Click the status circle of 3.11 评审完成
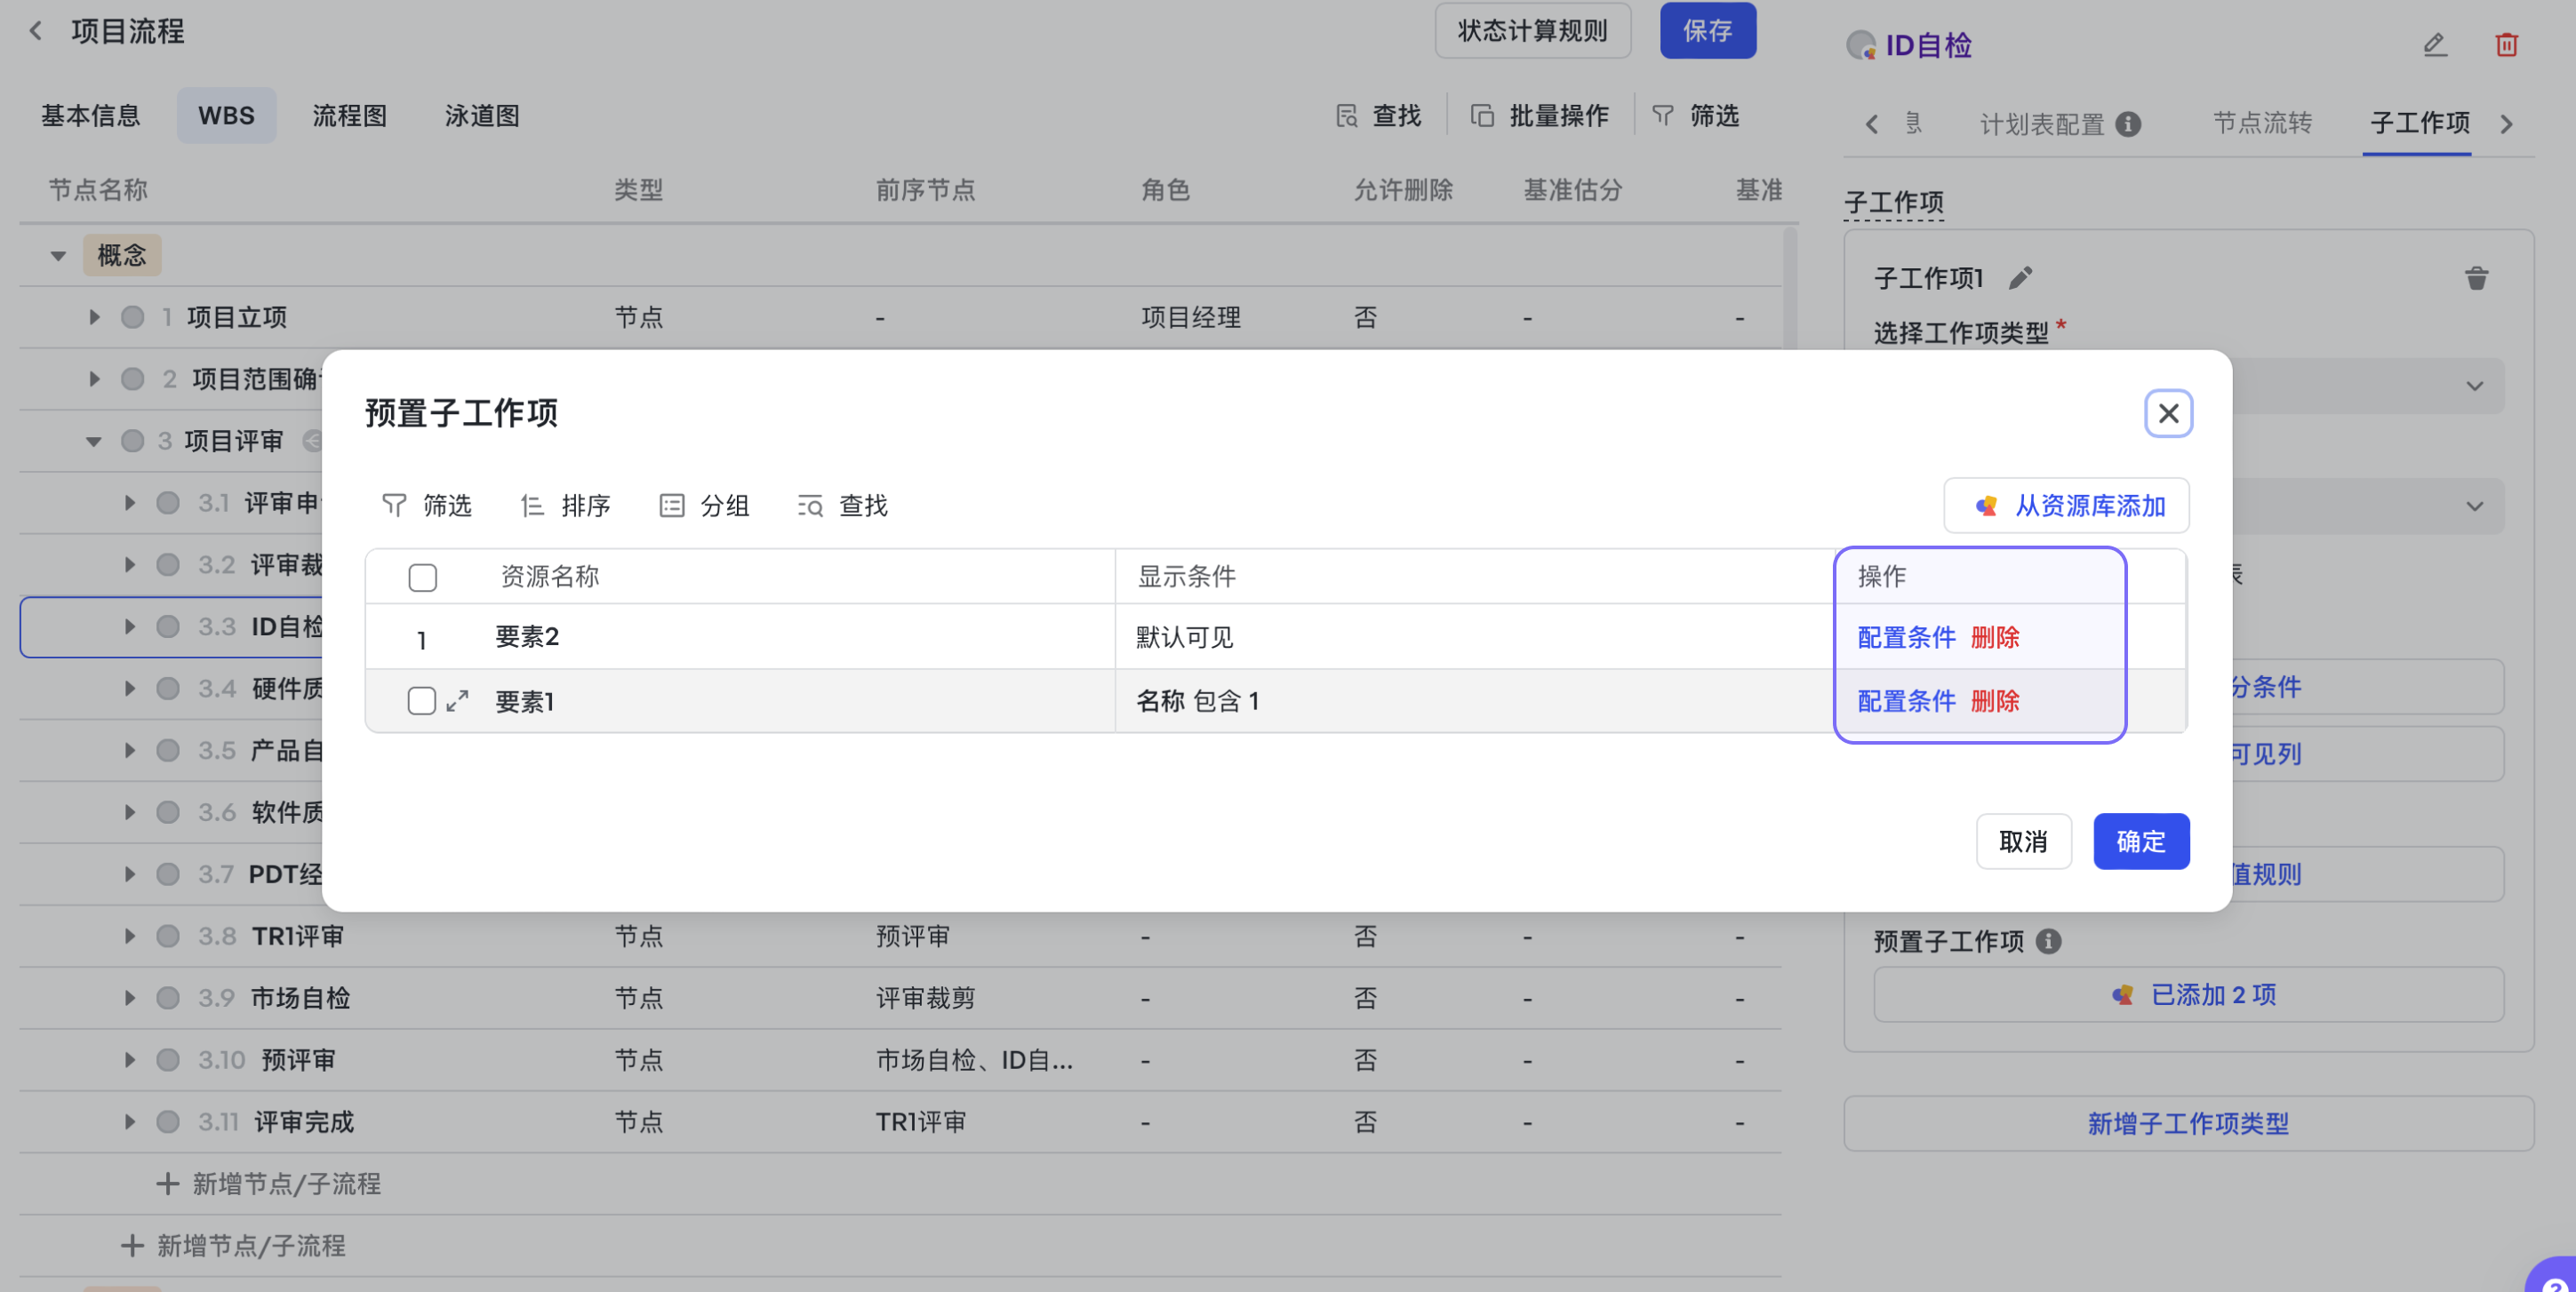This screenshot has height=1292, width=2576. click(x=168, y=1122)
